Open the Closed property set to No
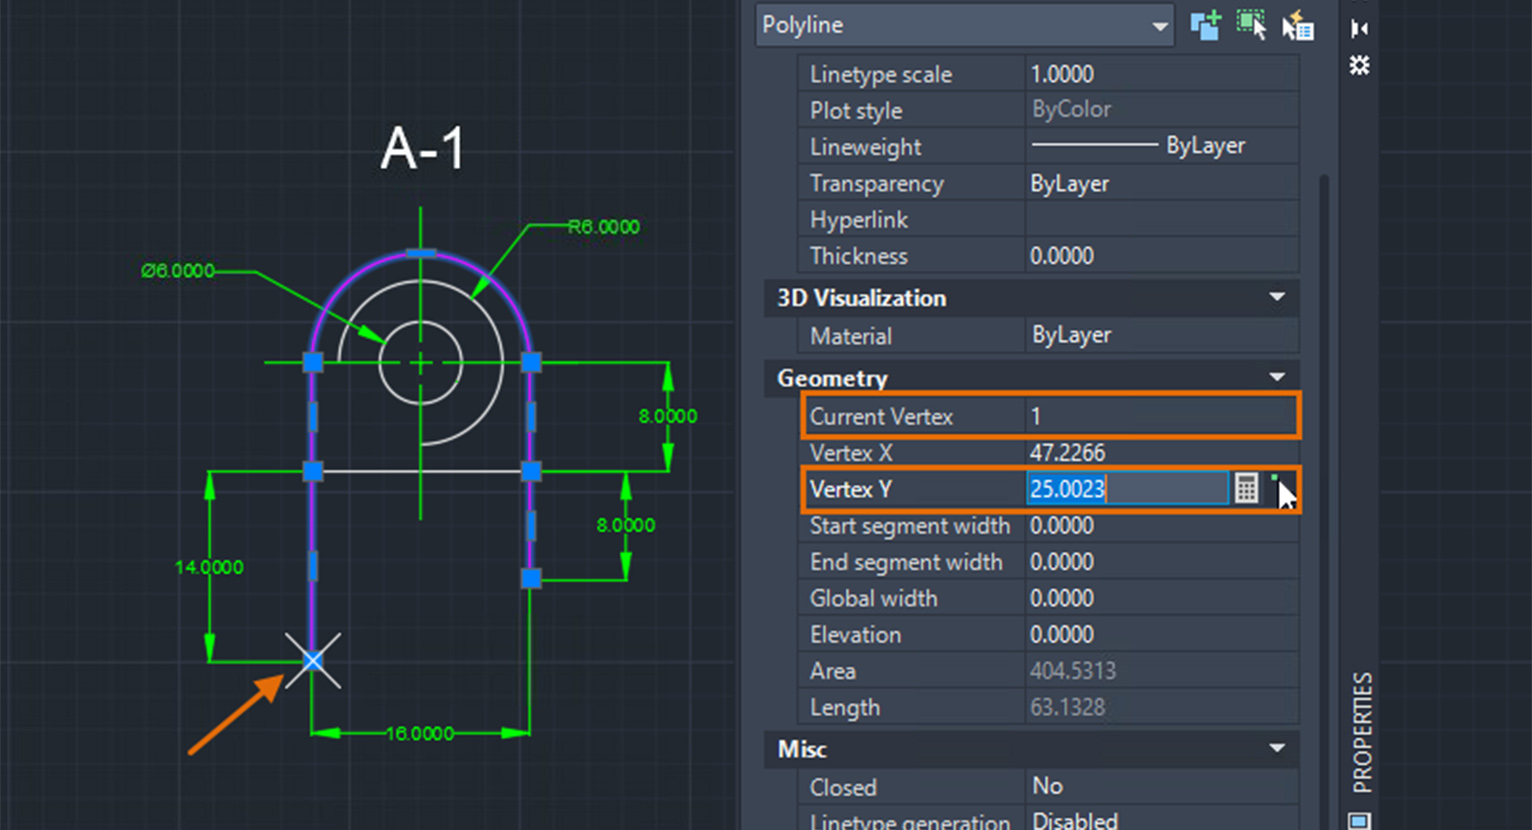The width and height of the screenshot is (1532, 830). 1162,787
